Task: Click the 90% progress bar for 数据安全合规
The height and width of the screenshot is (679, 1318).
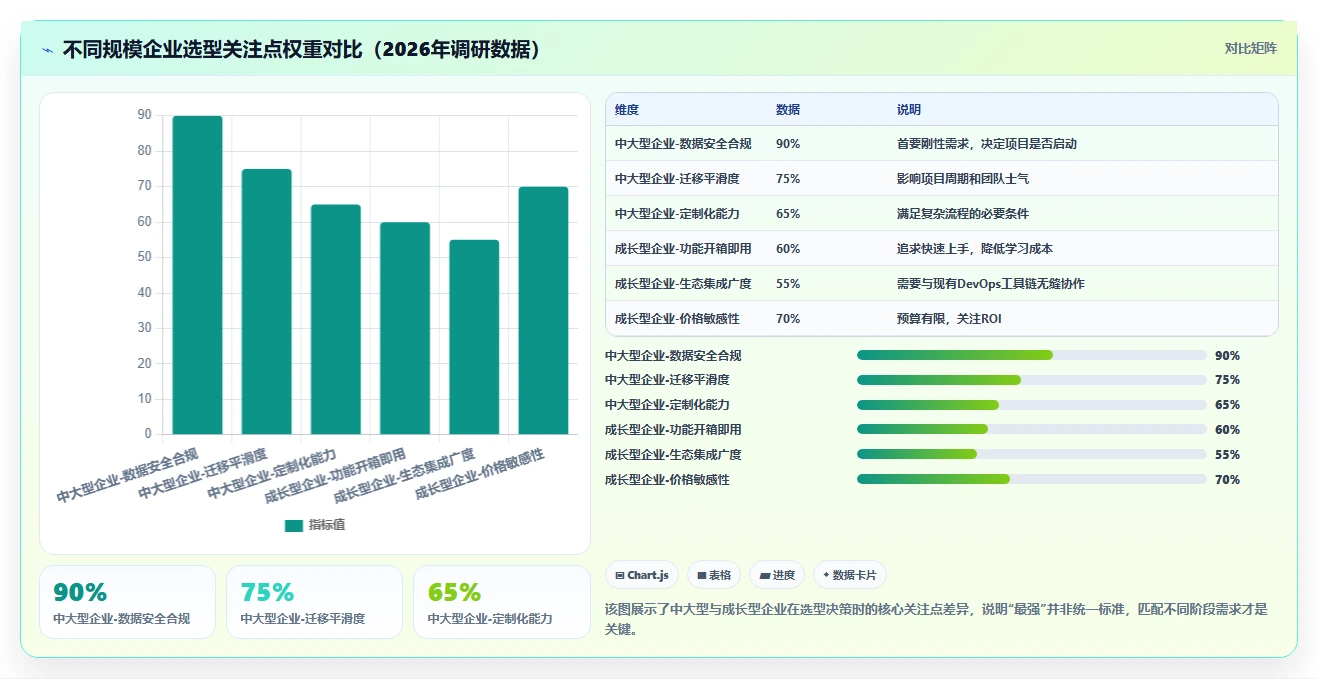Action: (x=1032, y=355)
